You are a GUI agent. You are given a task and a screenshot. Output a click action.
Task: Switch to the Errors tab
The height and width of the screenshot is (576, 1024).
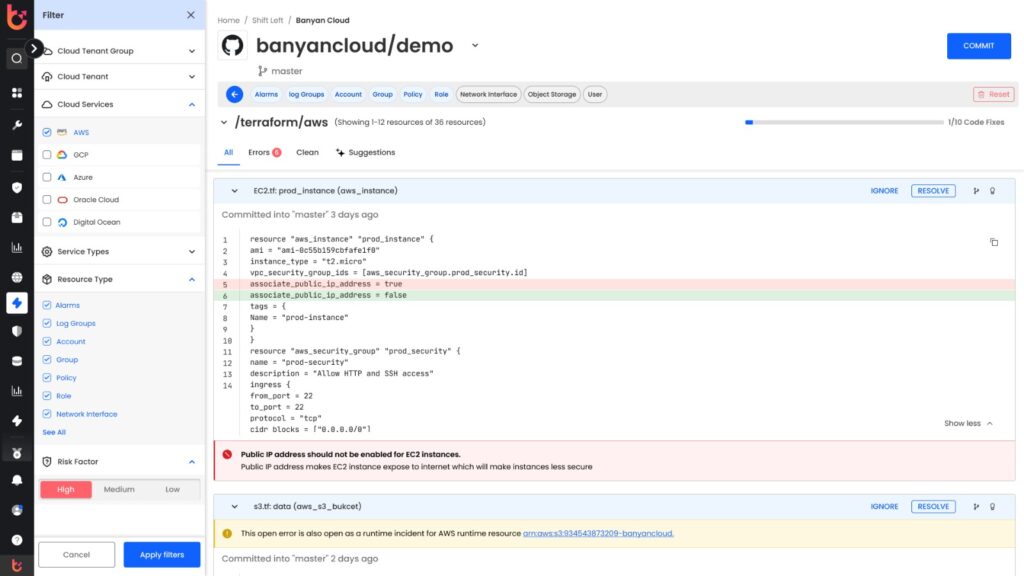click(x=264, y=153)
